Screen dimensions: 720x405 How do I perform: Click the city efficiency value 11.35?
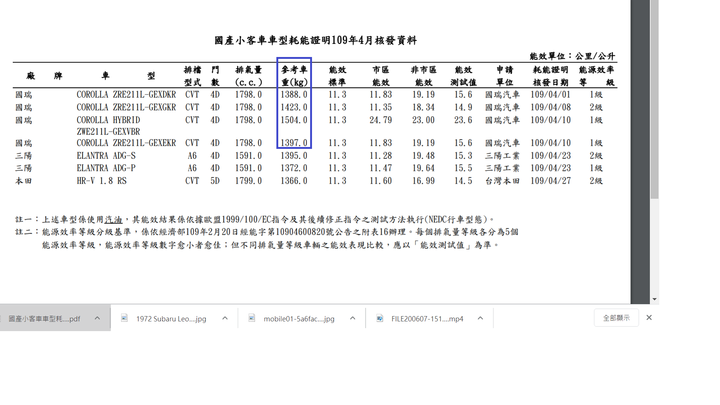point(381,107)
